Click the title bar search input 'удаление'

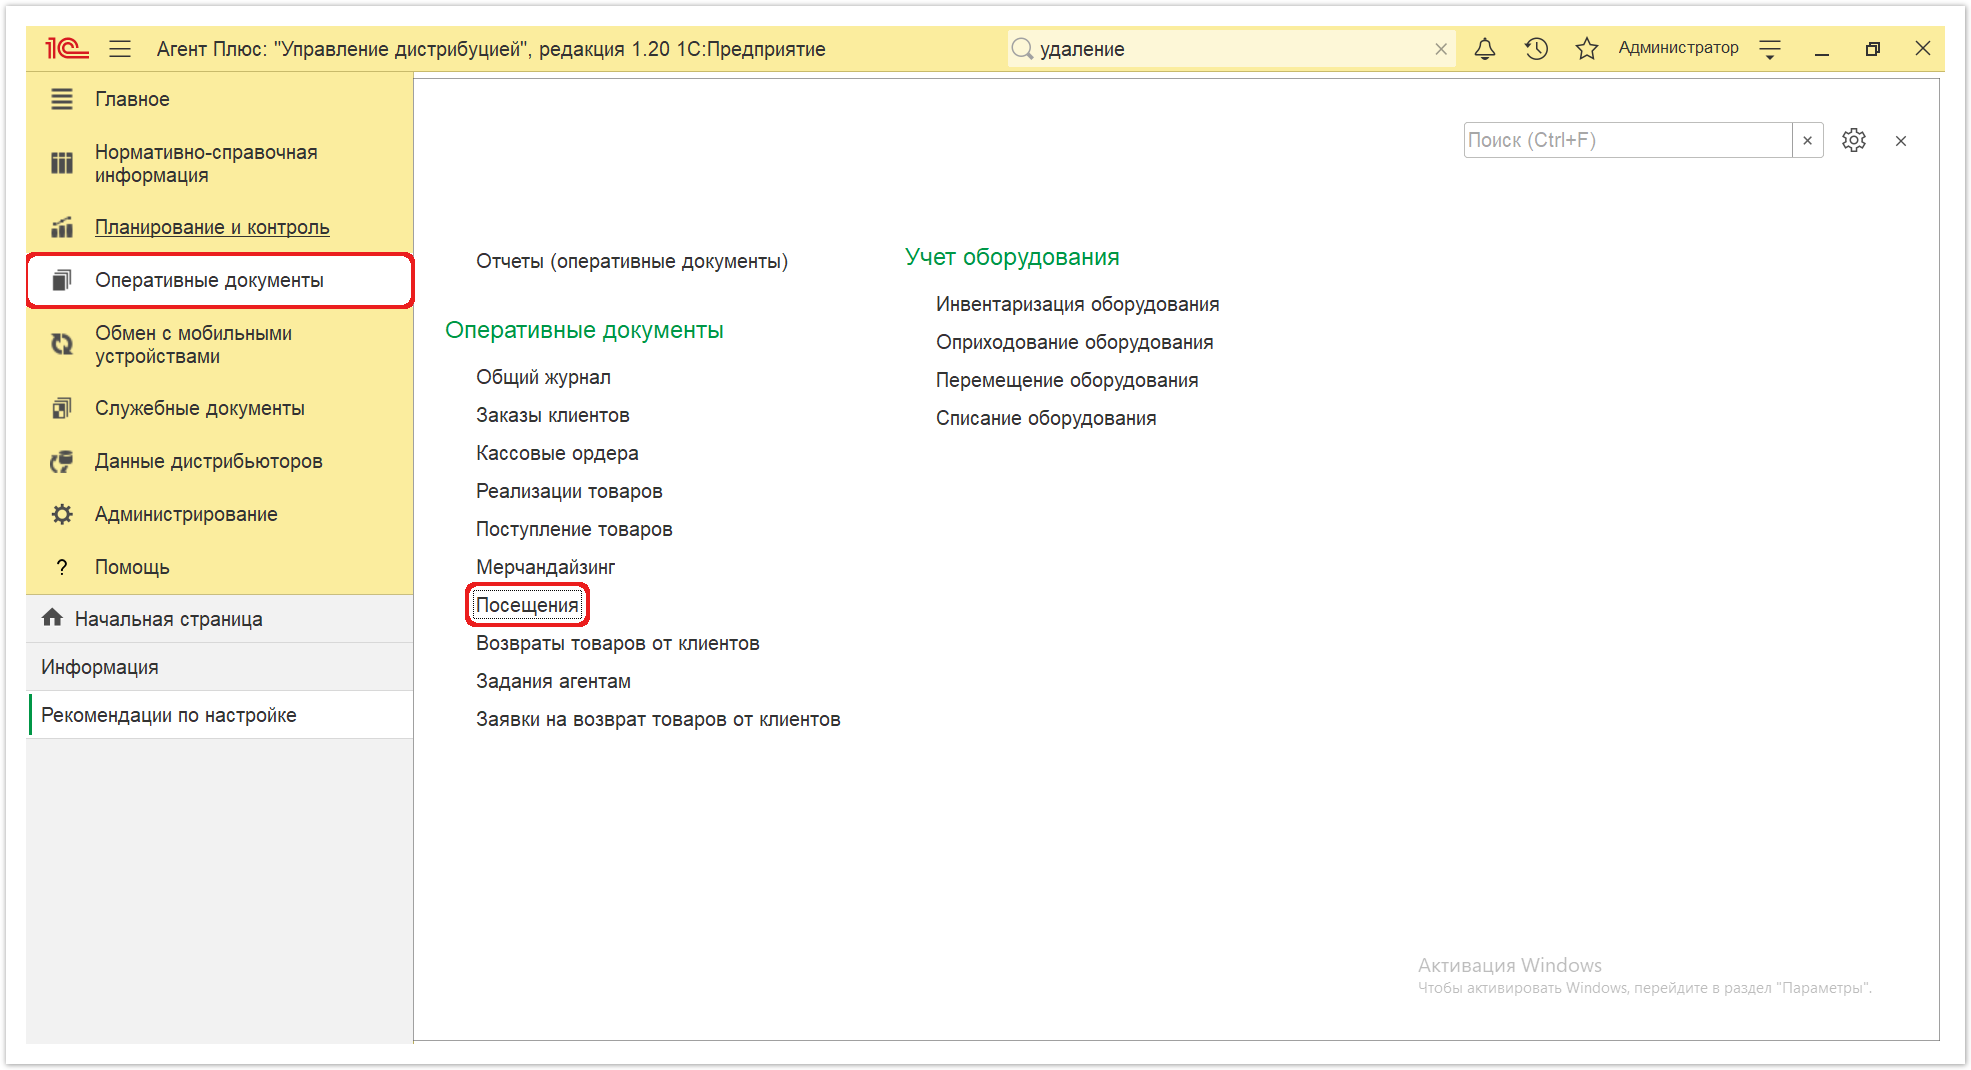point(1232,49)
